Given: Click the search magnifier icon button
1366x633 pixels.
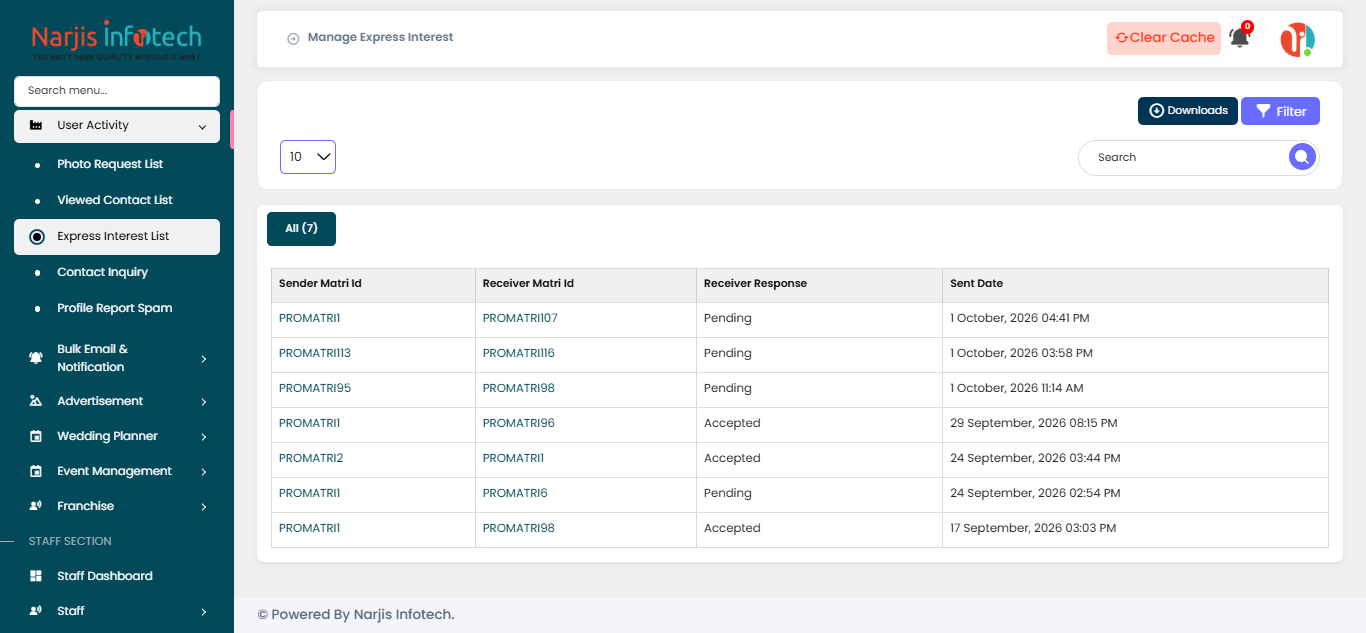Looking at the screenshot, I should pos(1301,157).
